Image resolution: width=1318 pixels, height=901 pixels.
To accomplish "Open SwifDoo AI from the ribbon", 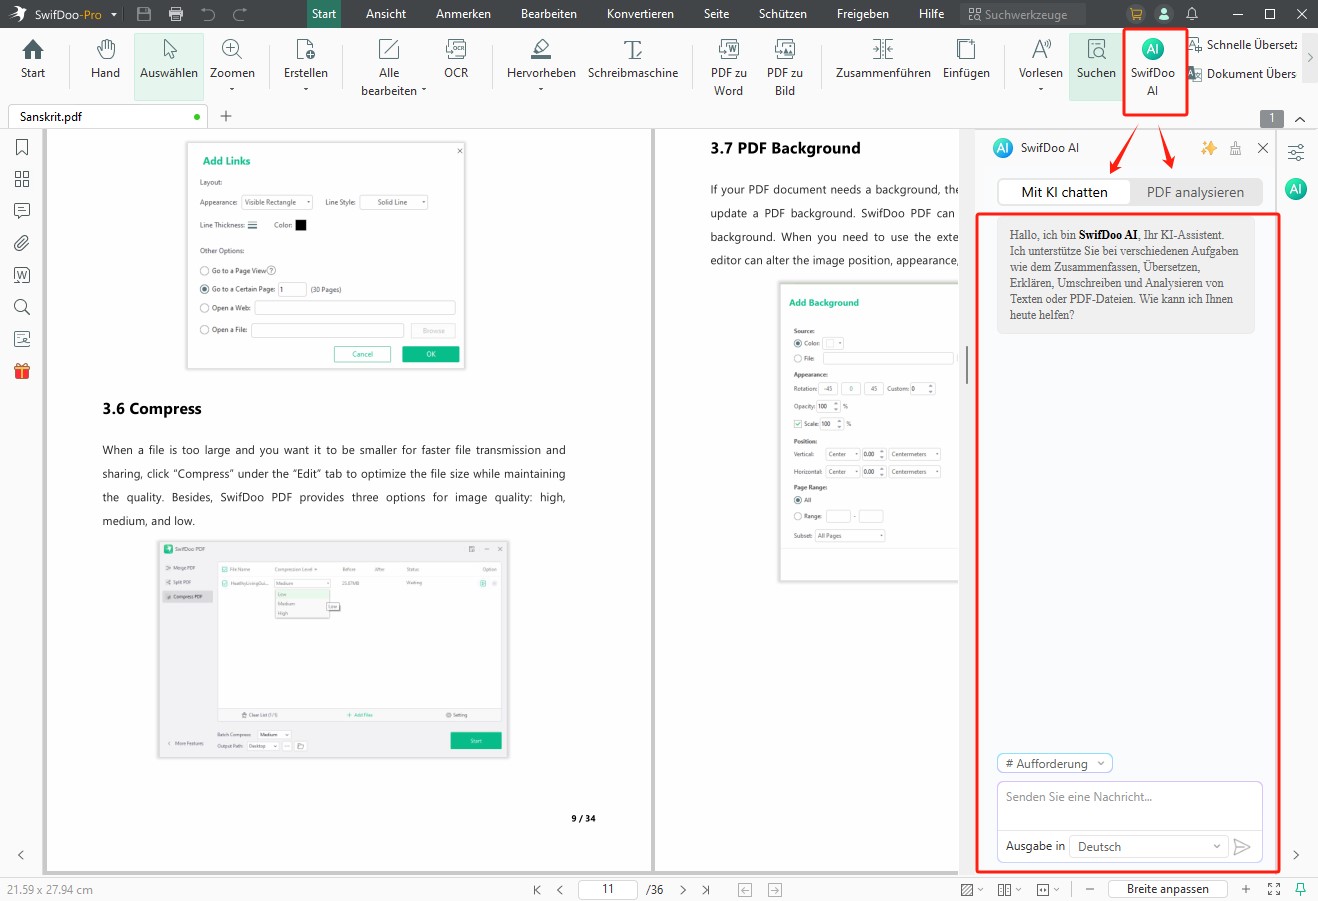I will [x=1152, y=67].
